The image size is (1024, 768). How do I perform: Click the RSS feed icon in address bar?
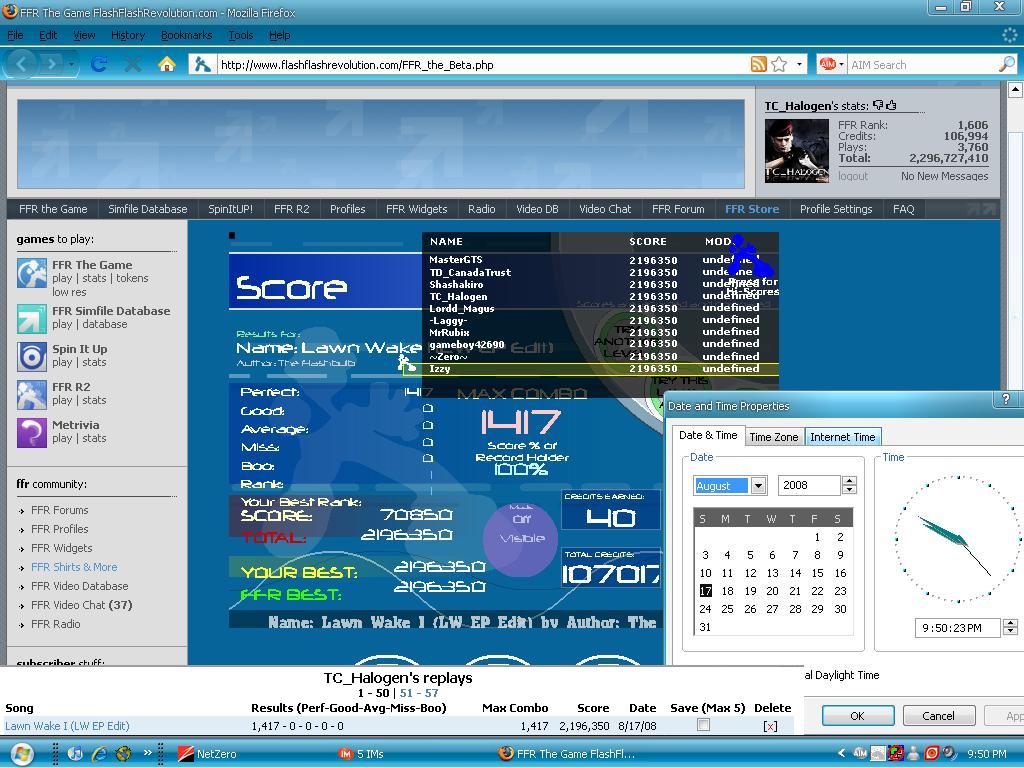pos(758,64)
